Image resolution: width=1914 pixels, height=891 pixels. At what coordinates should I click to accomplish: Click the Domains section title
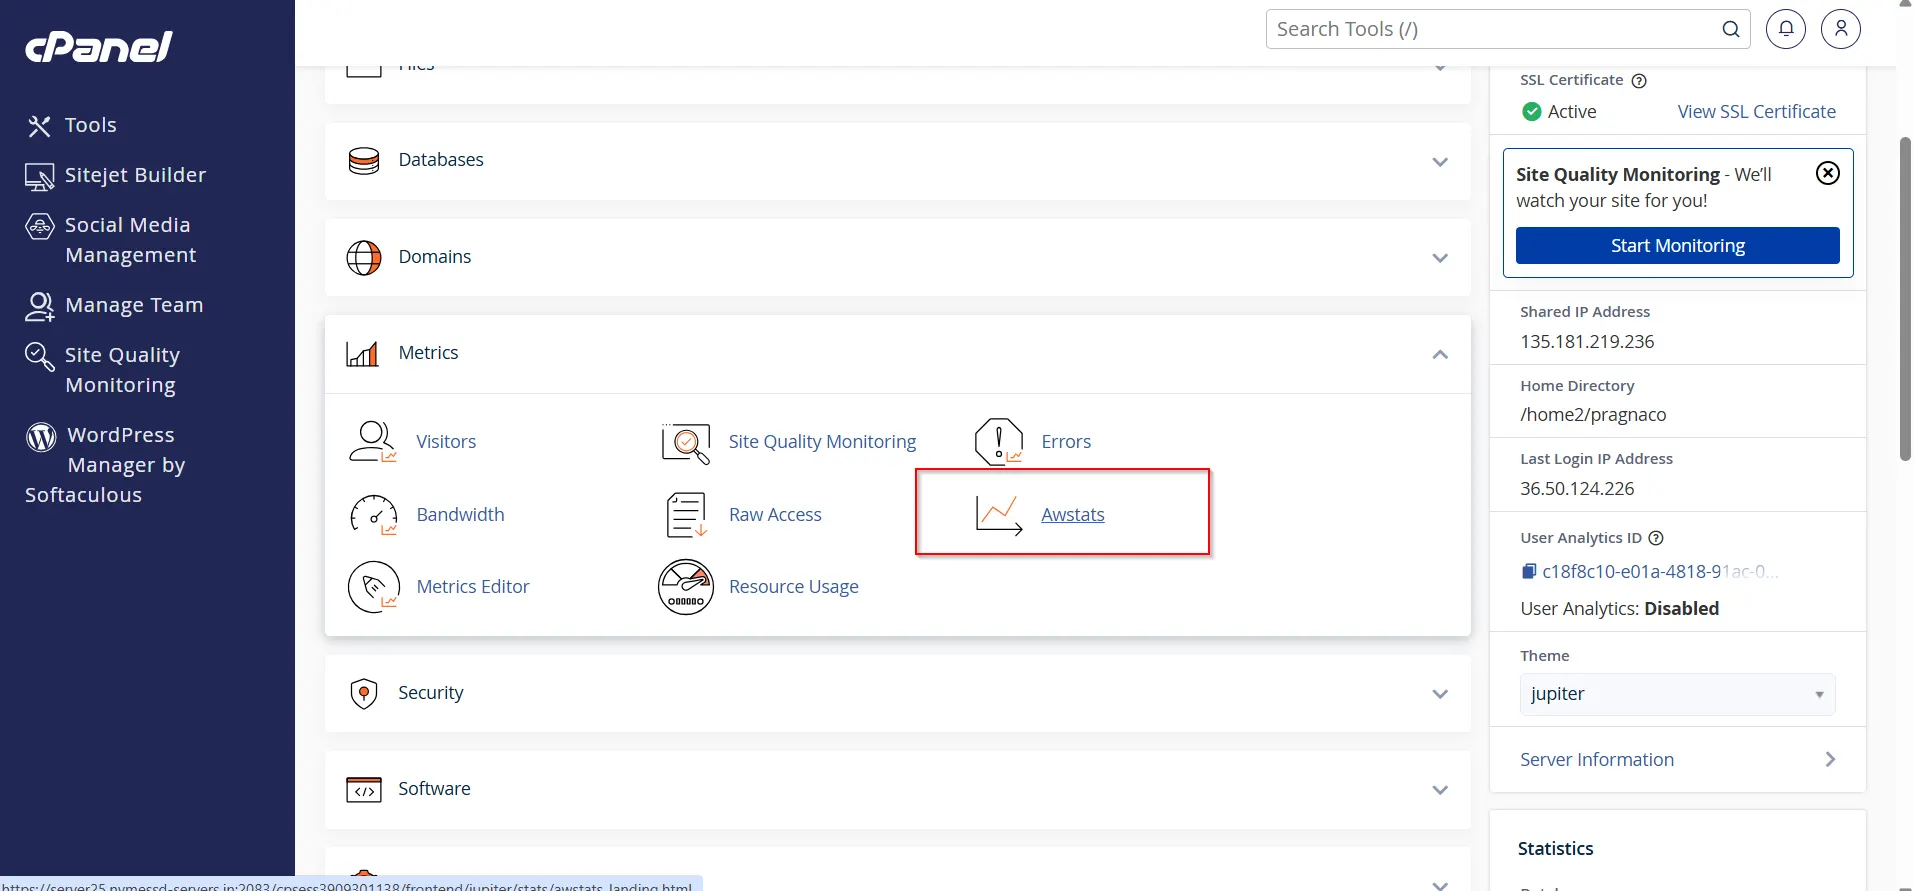pos(435,257)
